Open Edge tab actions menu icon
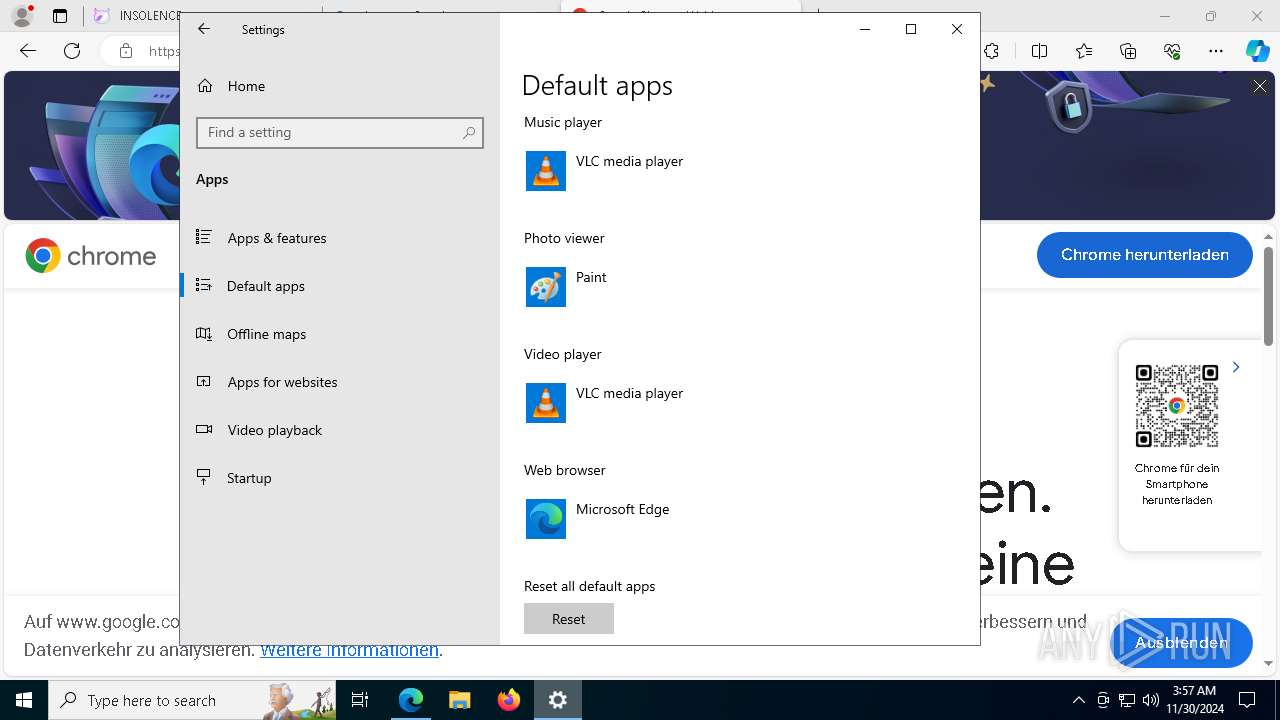 [60, 16]
